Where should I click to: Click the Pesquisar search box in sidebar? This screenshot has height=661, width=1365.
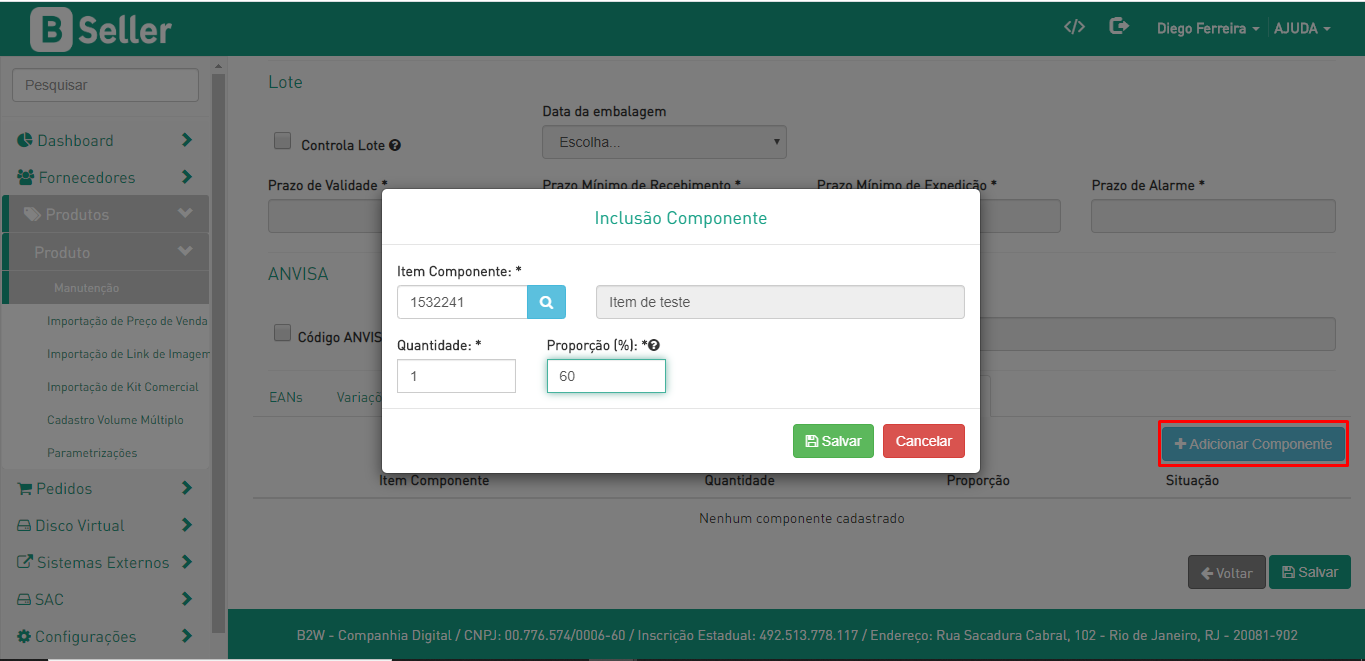click(x=105, y=85)
